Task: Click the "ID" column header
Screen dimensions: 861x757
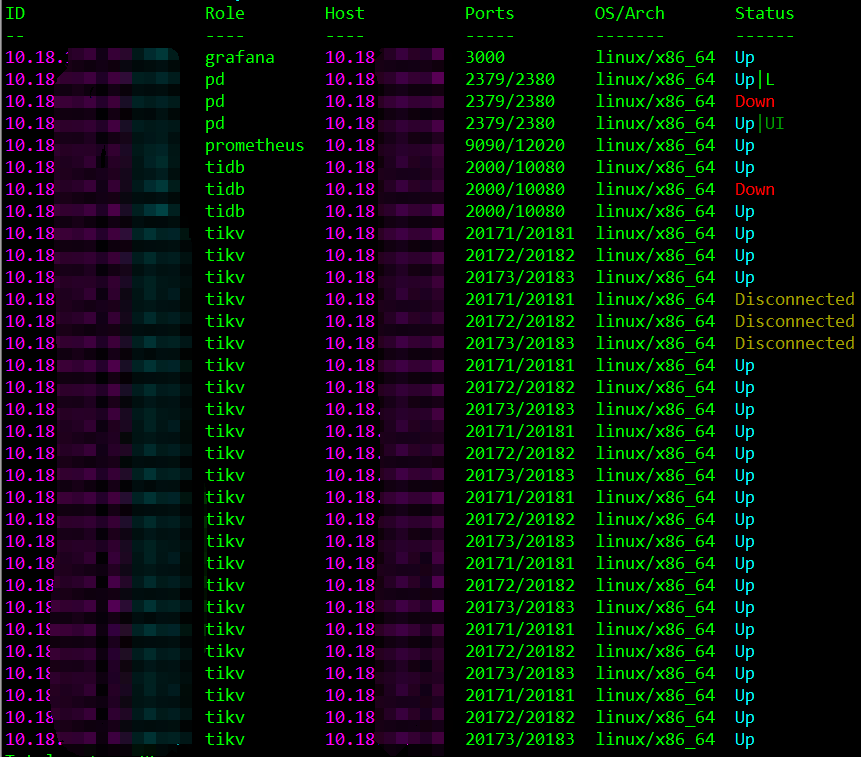Action: pos(15,13)
